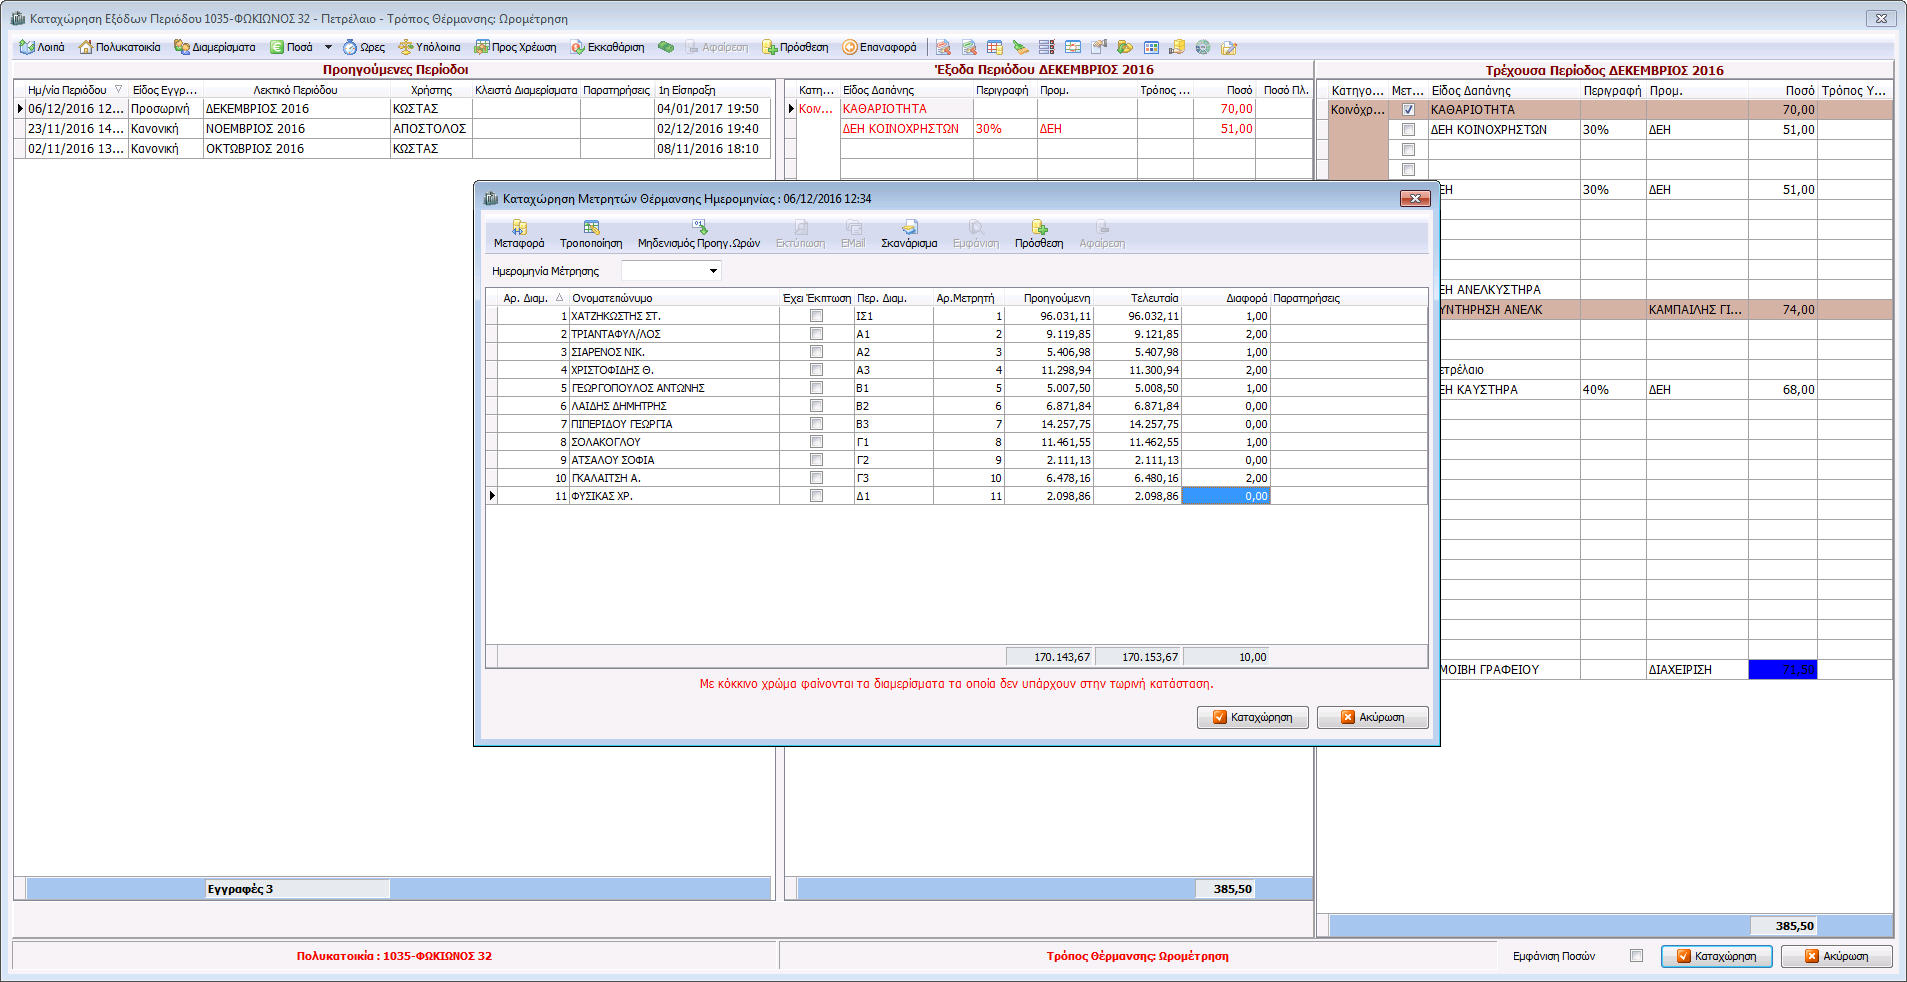Image resolution: width=1907 pixels, height=982 pixels.
Task: Sort by Ημ/νία Περιόδου column header
Action: [75, 90]
